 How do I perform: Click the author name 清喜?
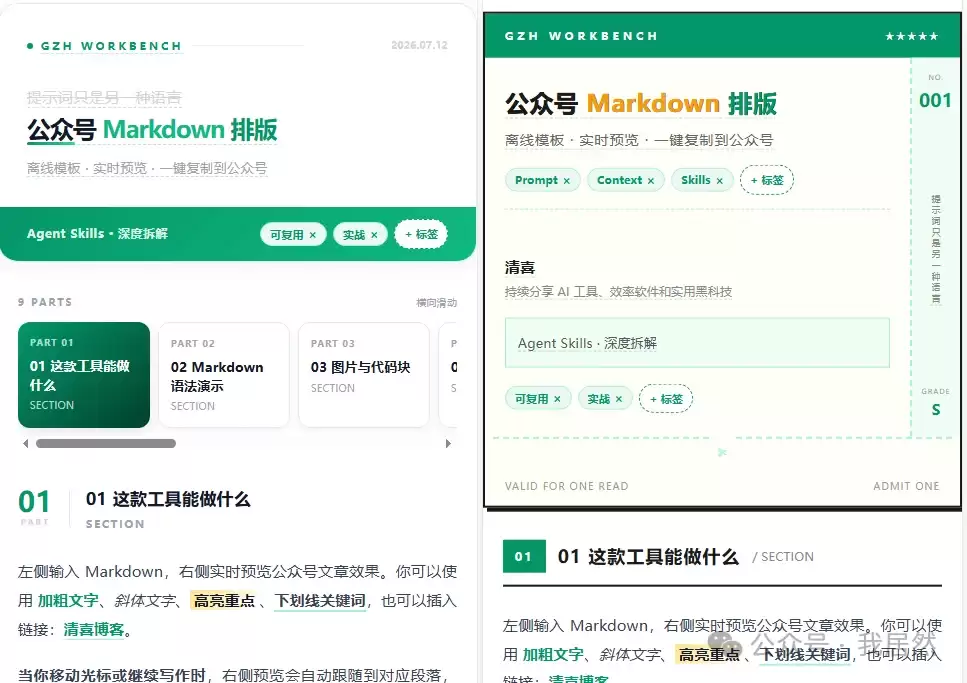(x=520, y=268)
